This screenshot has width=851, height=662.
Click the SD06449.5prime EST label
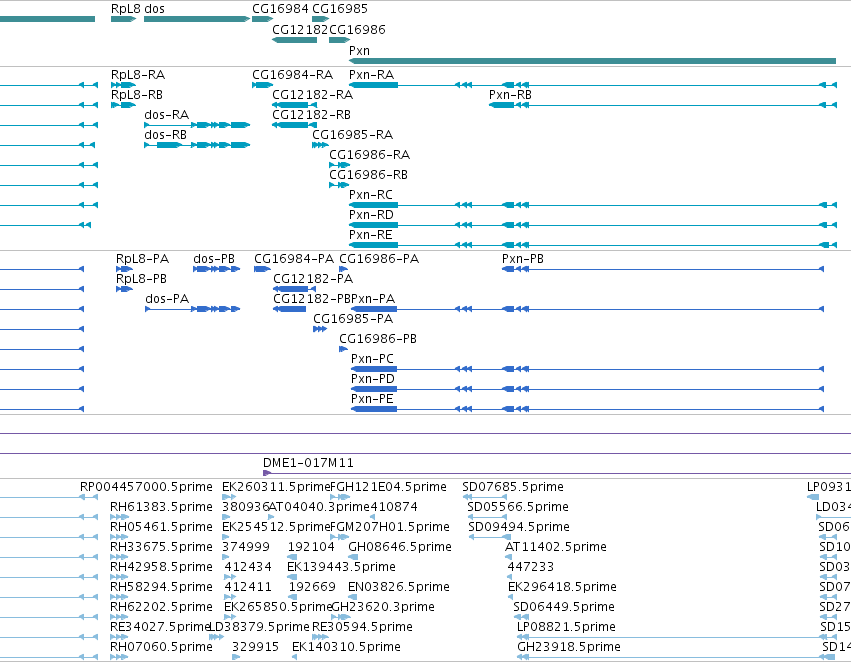pos(564,607)
